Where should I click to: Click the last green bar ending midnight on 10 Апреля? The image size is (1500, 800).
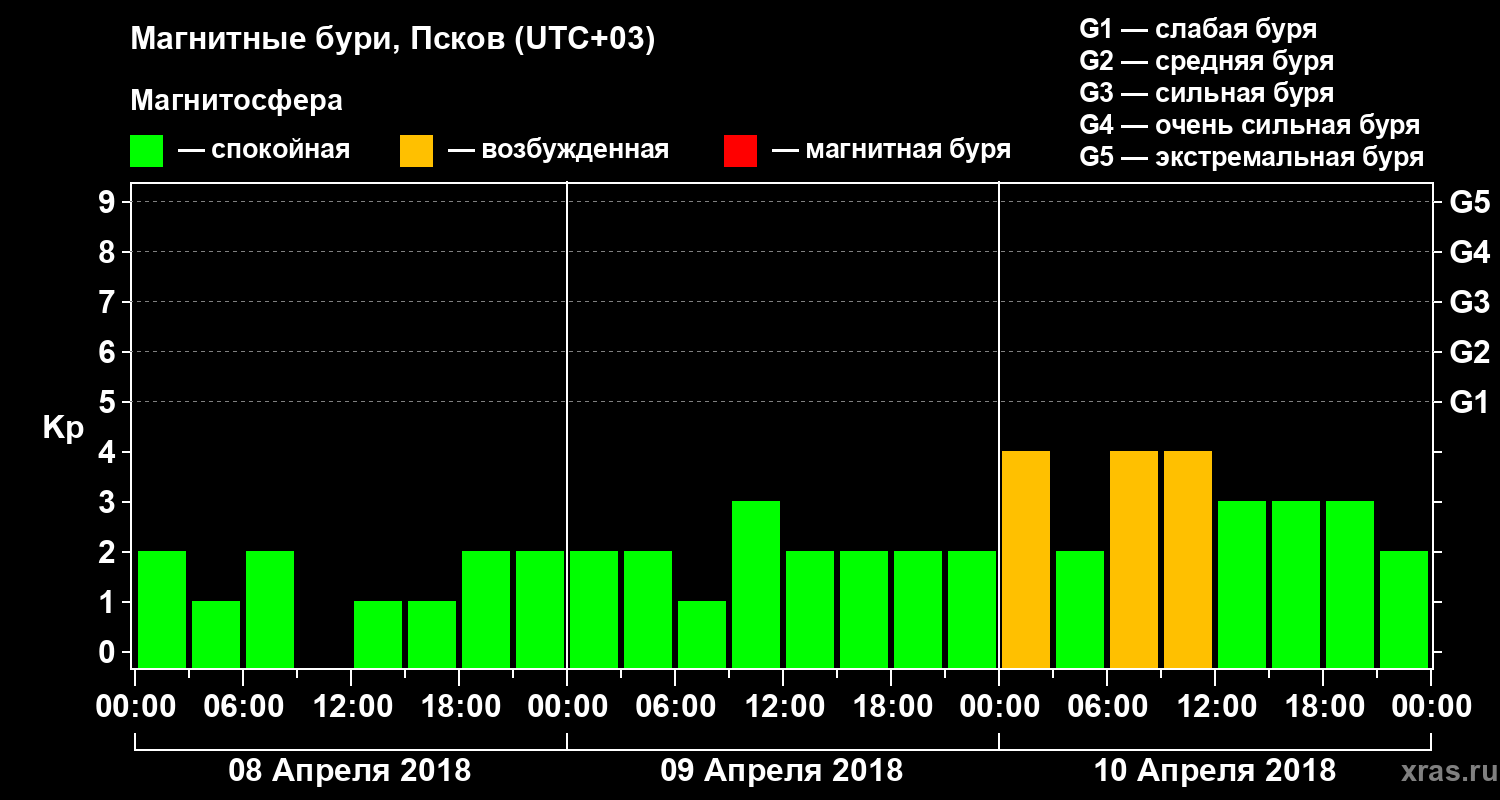pos(1404,609)
